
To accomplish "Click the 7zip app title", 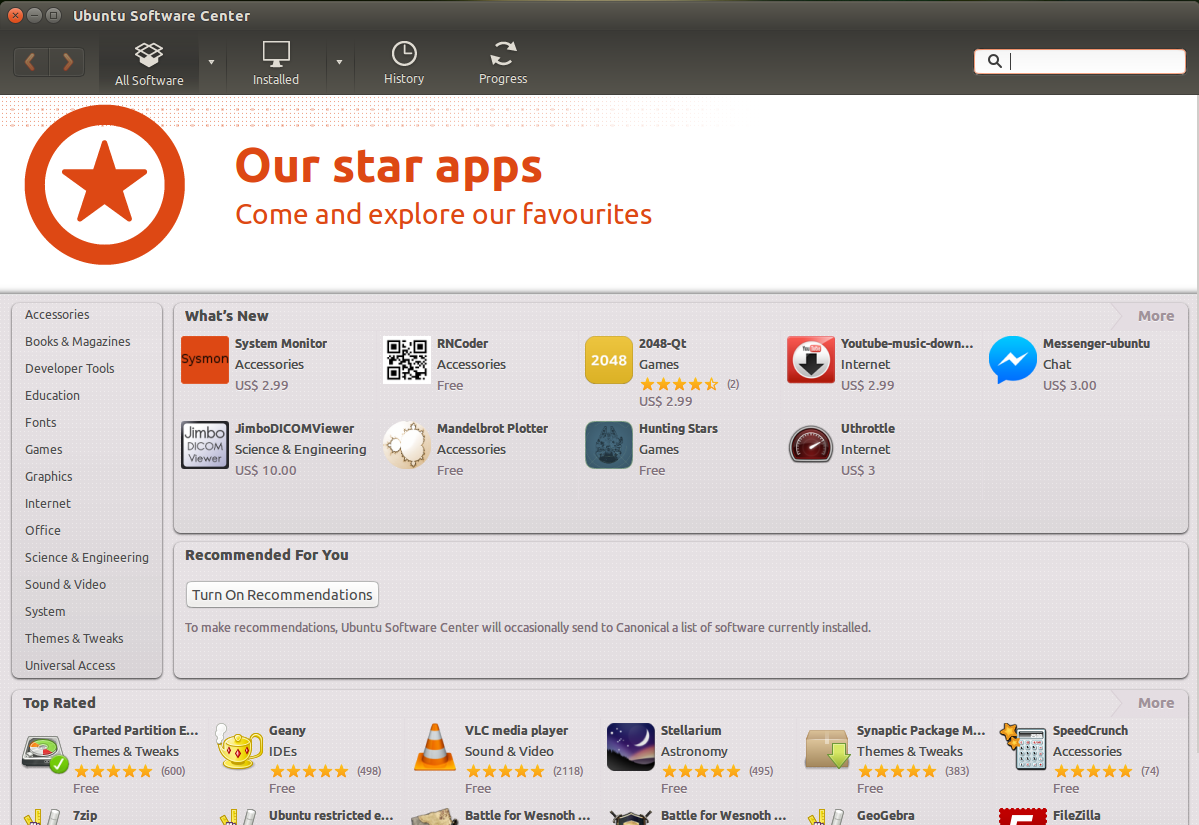I will [85, 815].
